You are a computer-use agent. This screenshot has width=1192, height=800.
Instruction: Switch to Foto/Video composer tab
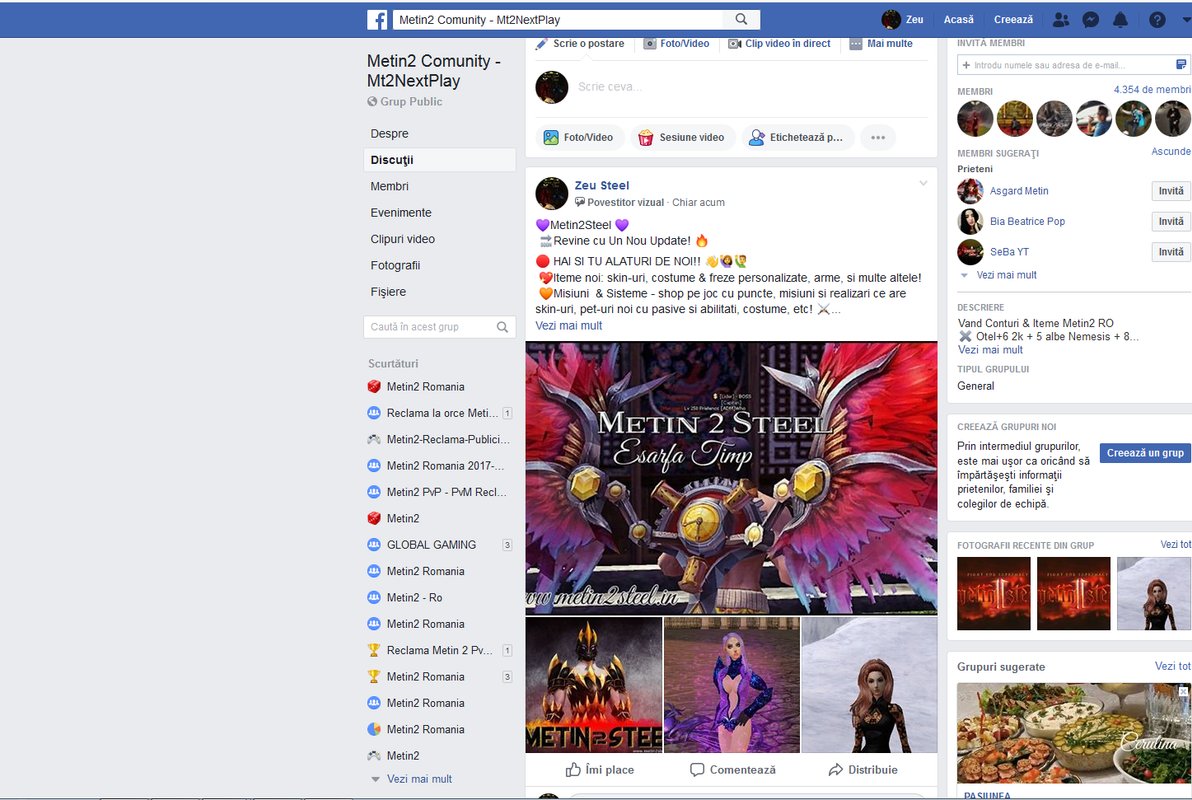point(677,43)
